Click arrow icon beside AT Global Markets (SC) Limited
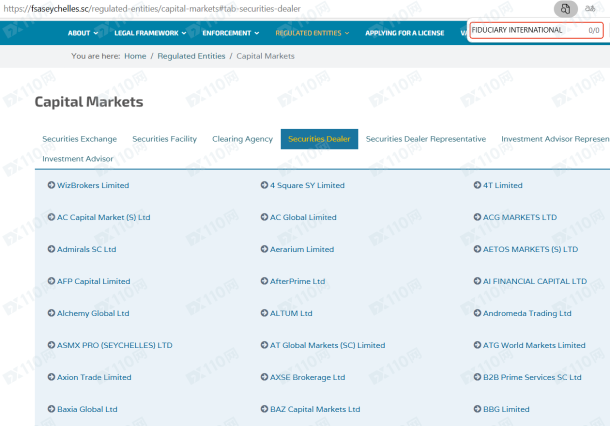The image size is (610, 426). 264,345
